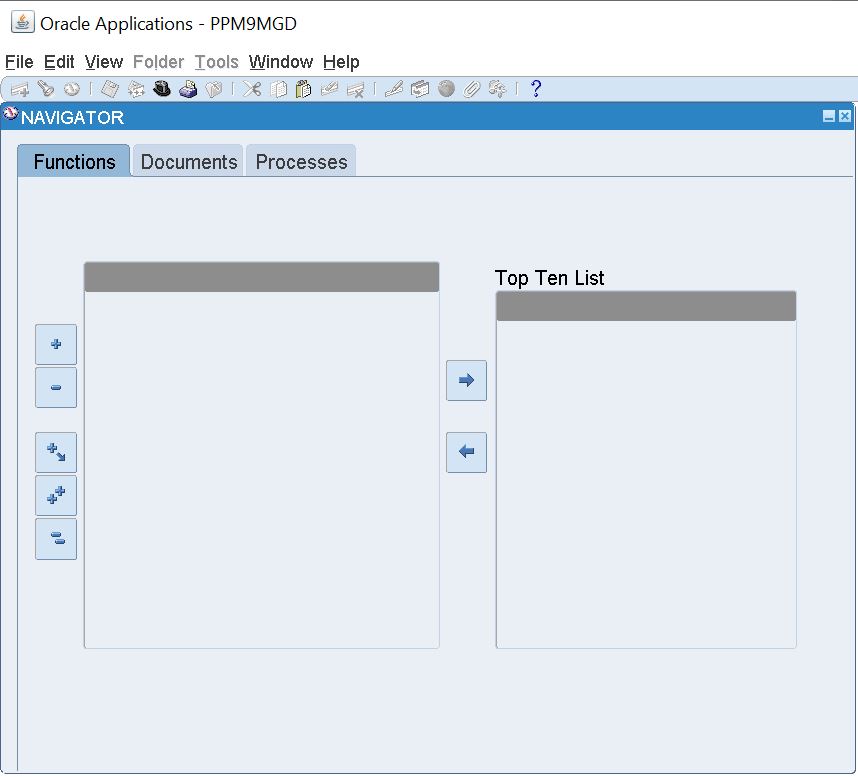Click the Find flashlight icon
The width and height of the screenshot is (858, 777).
click(x=45, y=89)
